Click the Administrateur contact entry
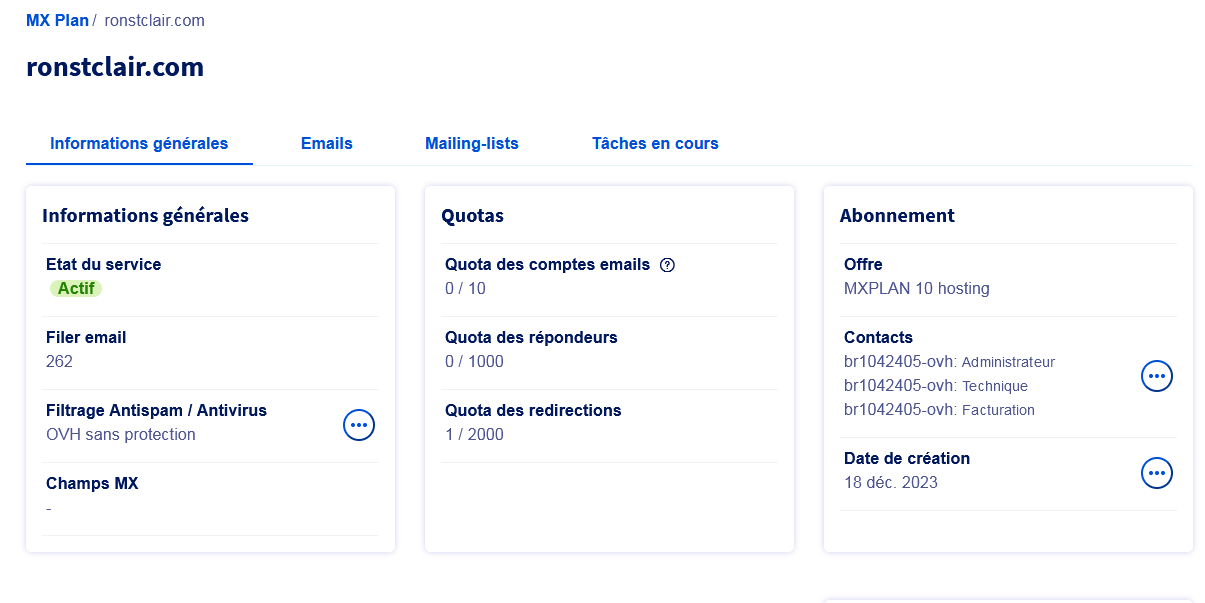 (x=949, y=362)
